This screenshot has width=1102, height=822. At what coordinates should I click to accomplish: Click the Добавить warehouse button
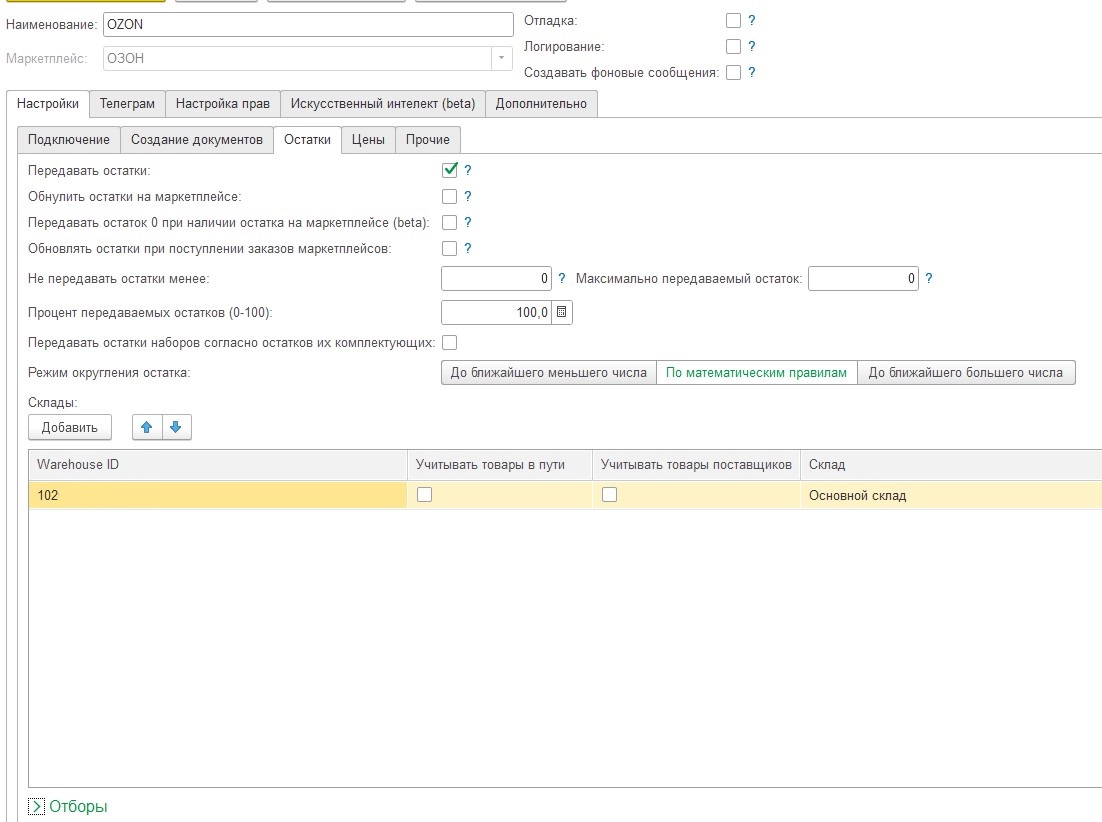tap(70, 427)
